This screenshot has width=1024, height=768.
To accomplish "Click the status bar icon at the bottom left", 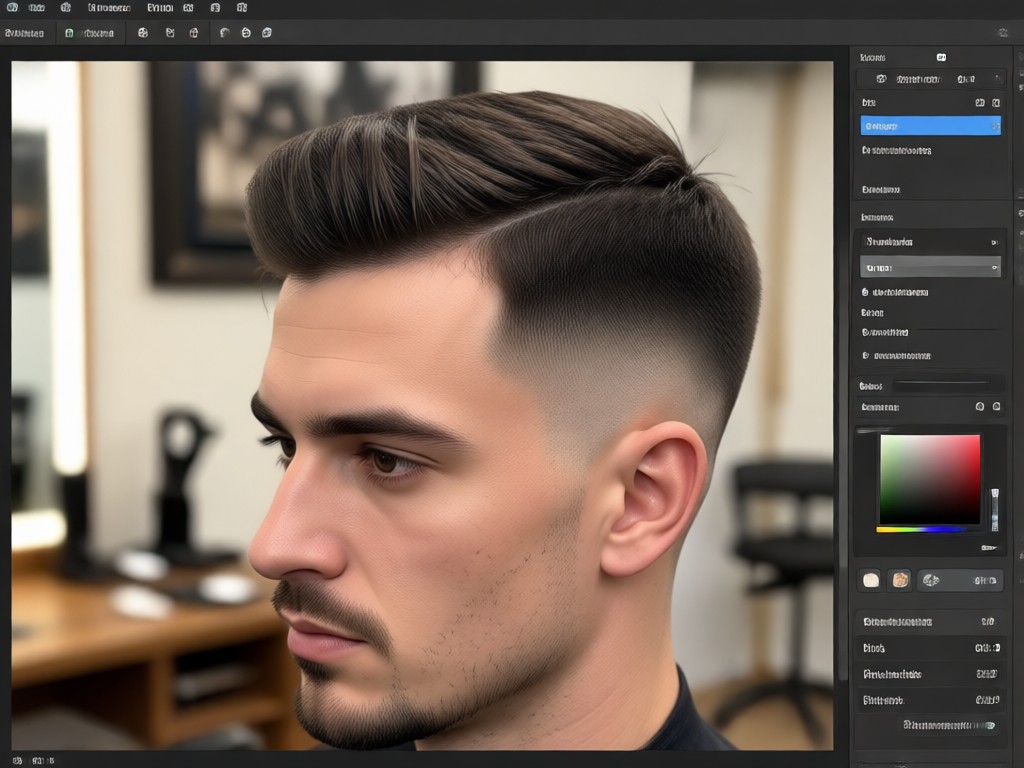I will pyautogui.click(x=18, y=760).
